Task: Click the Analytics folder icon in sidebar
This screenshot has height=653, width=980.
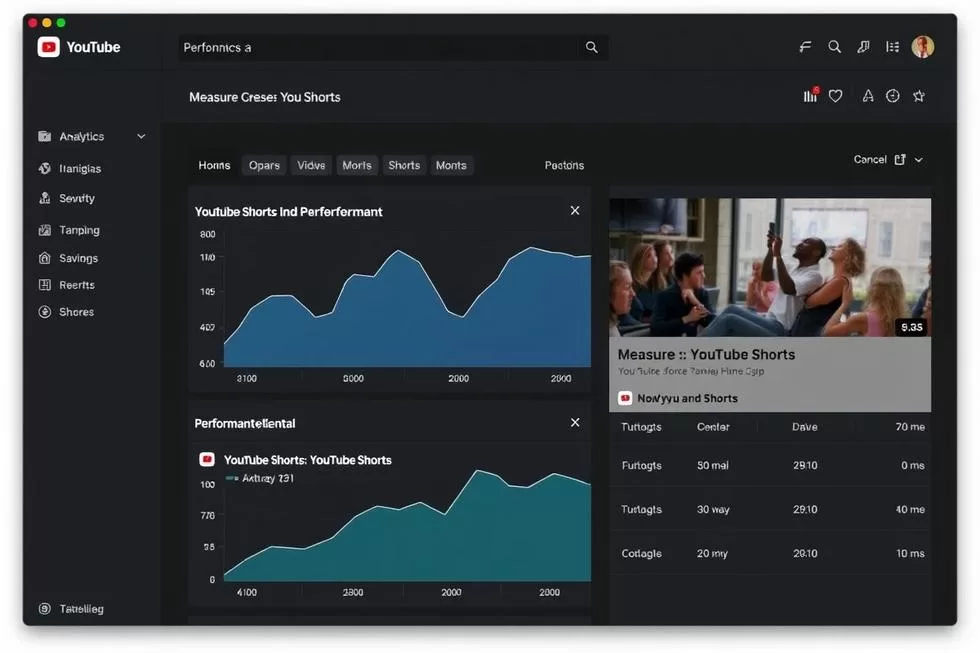Action: point(44,136)
